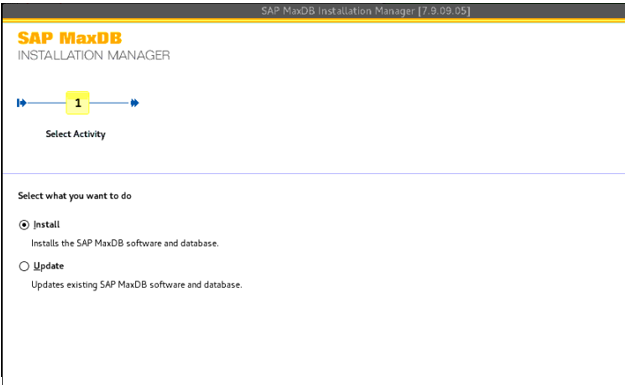
Task: Click the wizard end double-arrow icon
Action: click(x=135, y=103)
